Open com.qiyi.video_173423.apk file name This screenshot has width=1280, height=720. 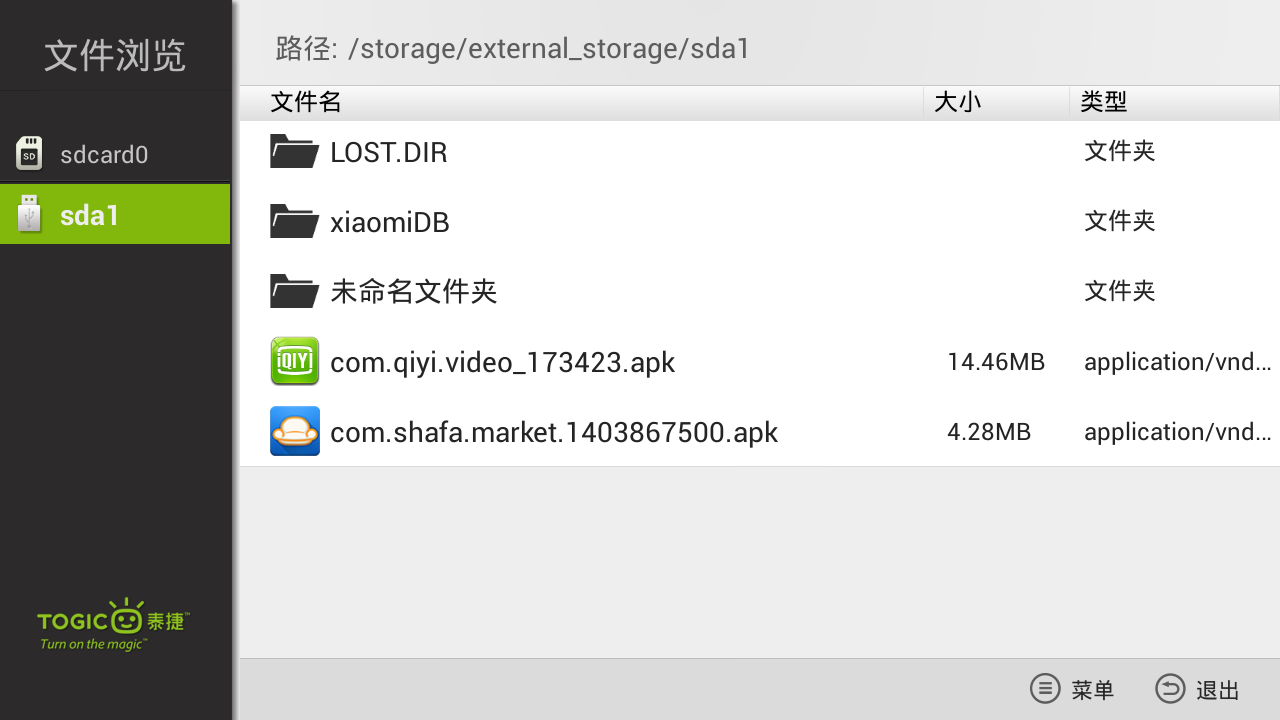coord(502,362)
